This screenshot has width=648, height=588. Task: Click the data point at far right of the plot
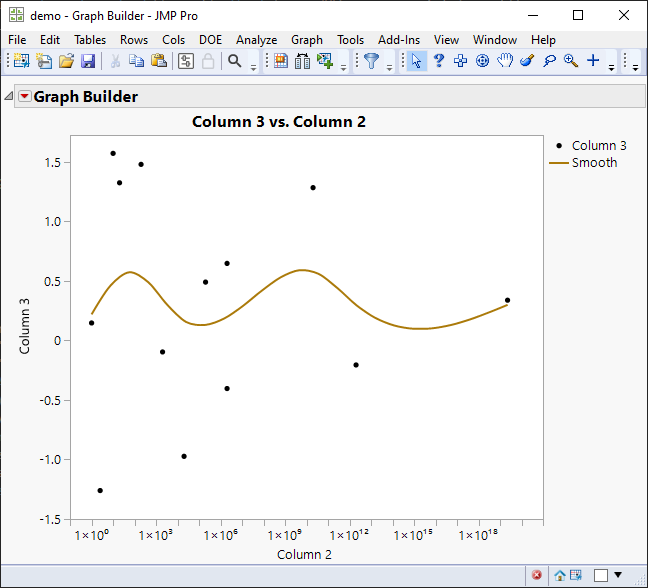tap(507, 300)
